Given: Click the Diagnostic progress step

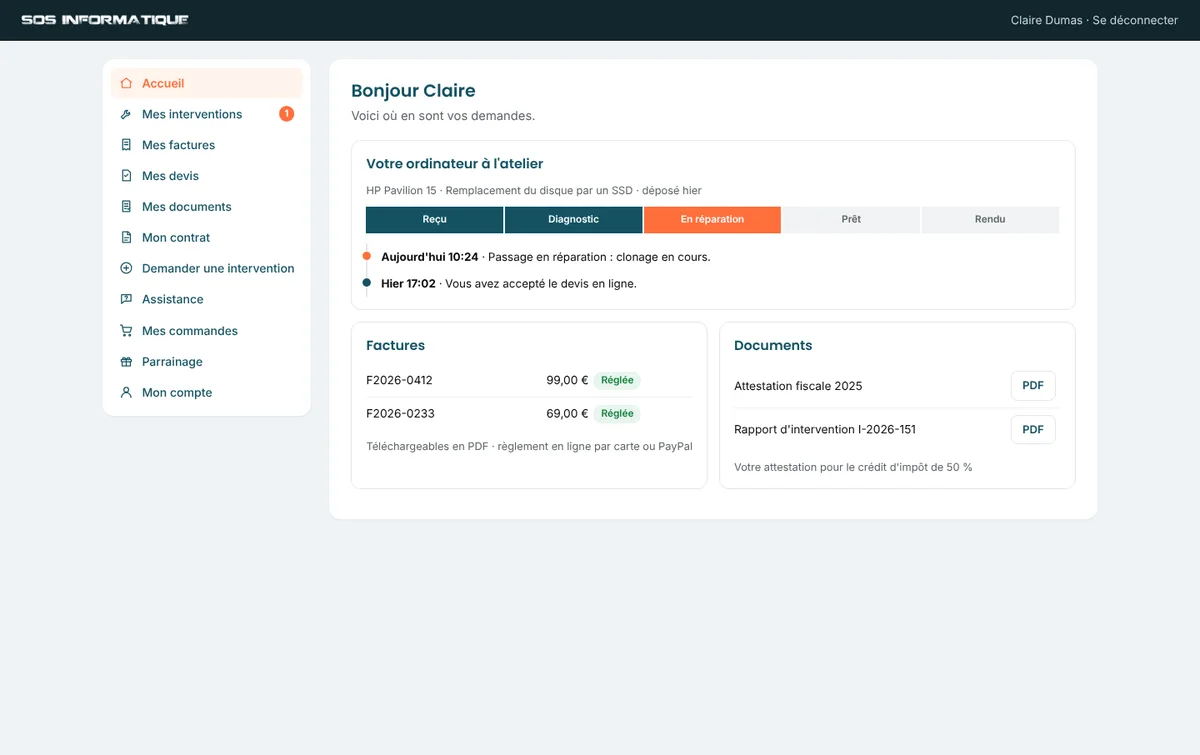Looking at the screenshot, I should (574, 219).
